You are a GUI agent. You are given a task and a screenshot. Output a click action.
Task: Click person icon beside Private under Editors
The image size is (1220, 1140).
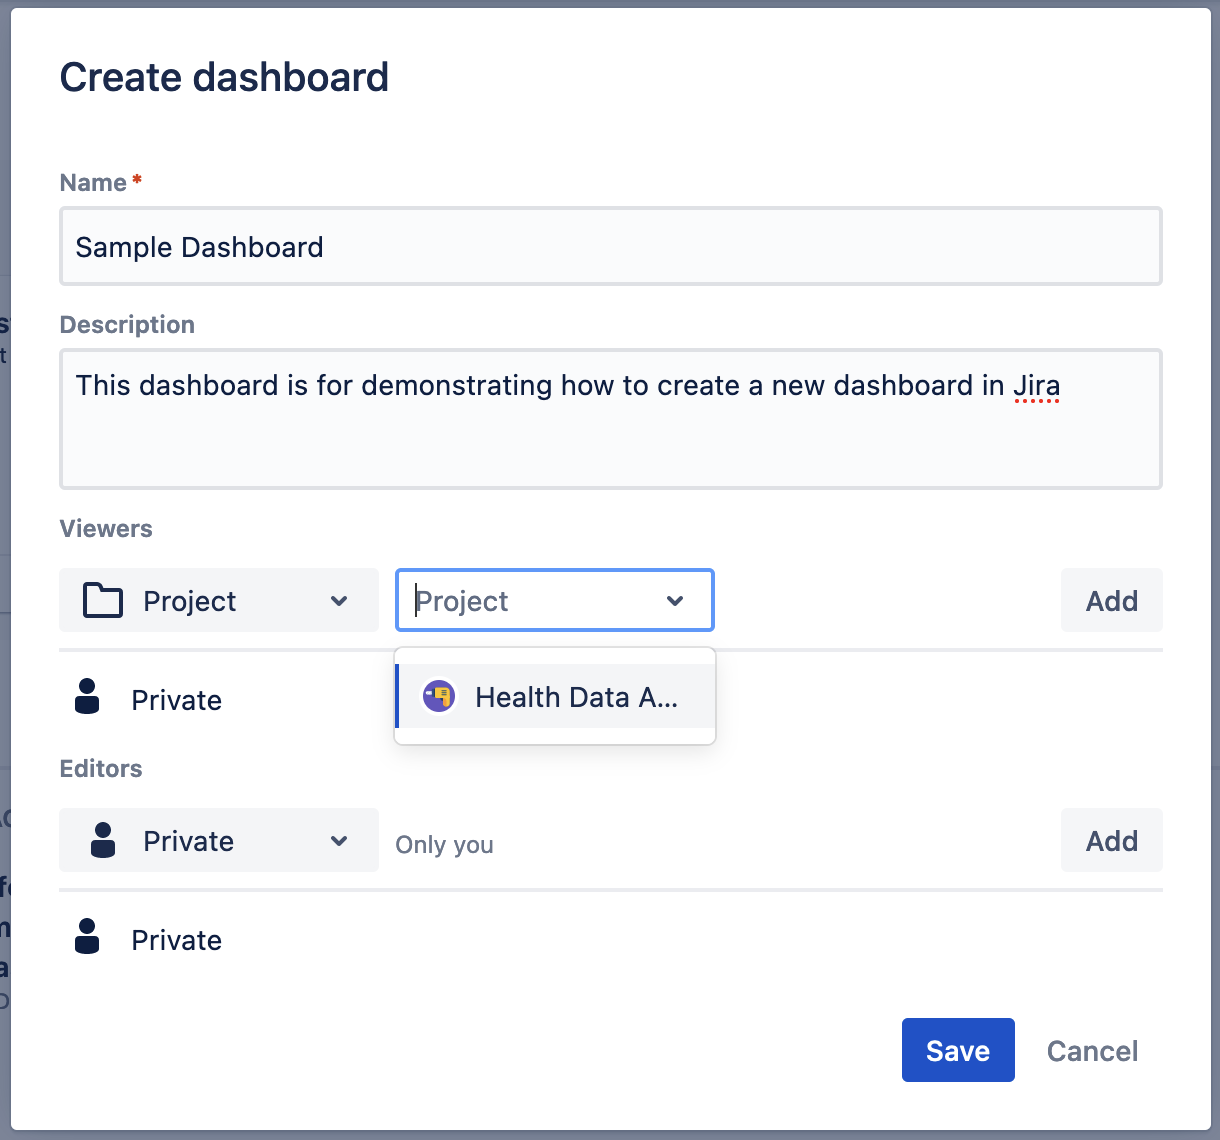(88, 937)
